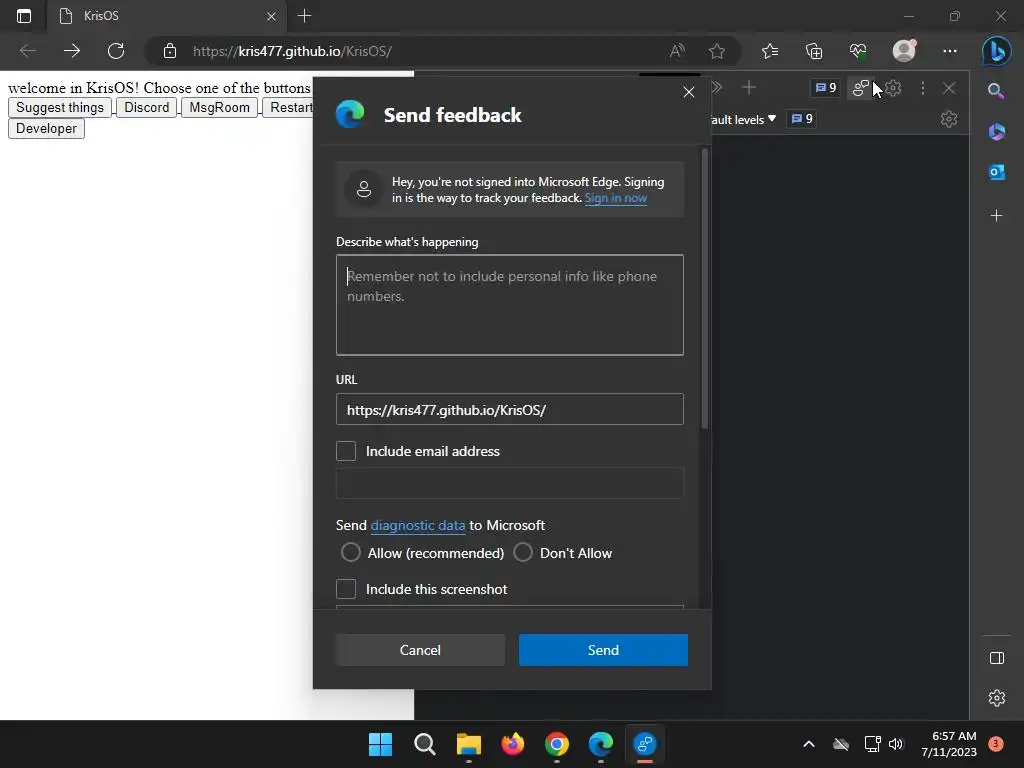The image size is (1024, 768).
Task: Open Collections in Edge toolbar
Action: click(814, 51)
